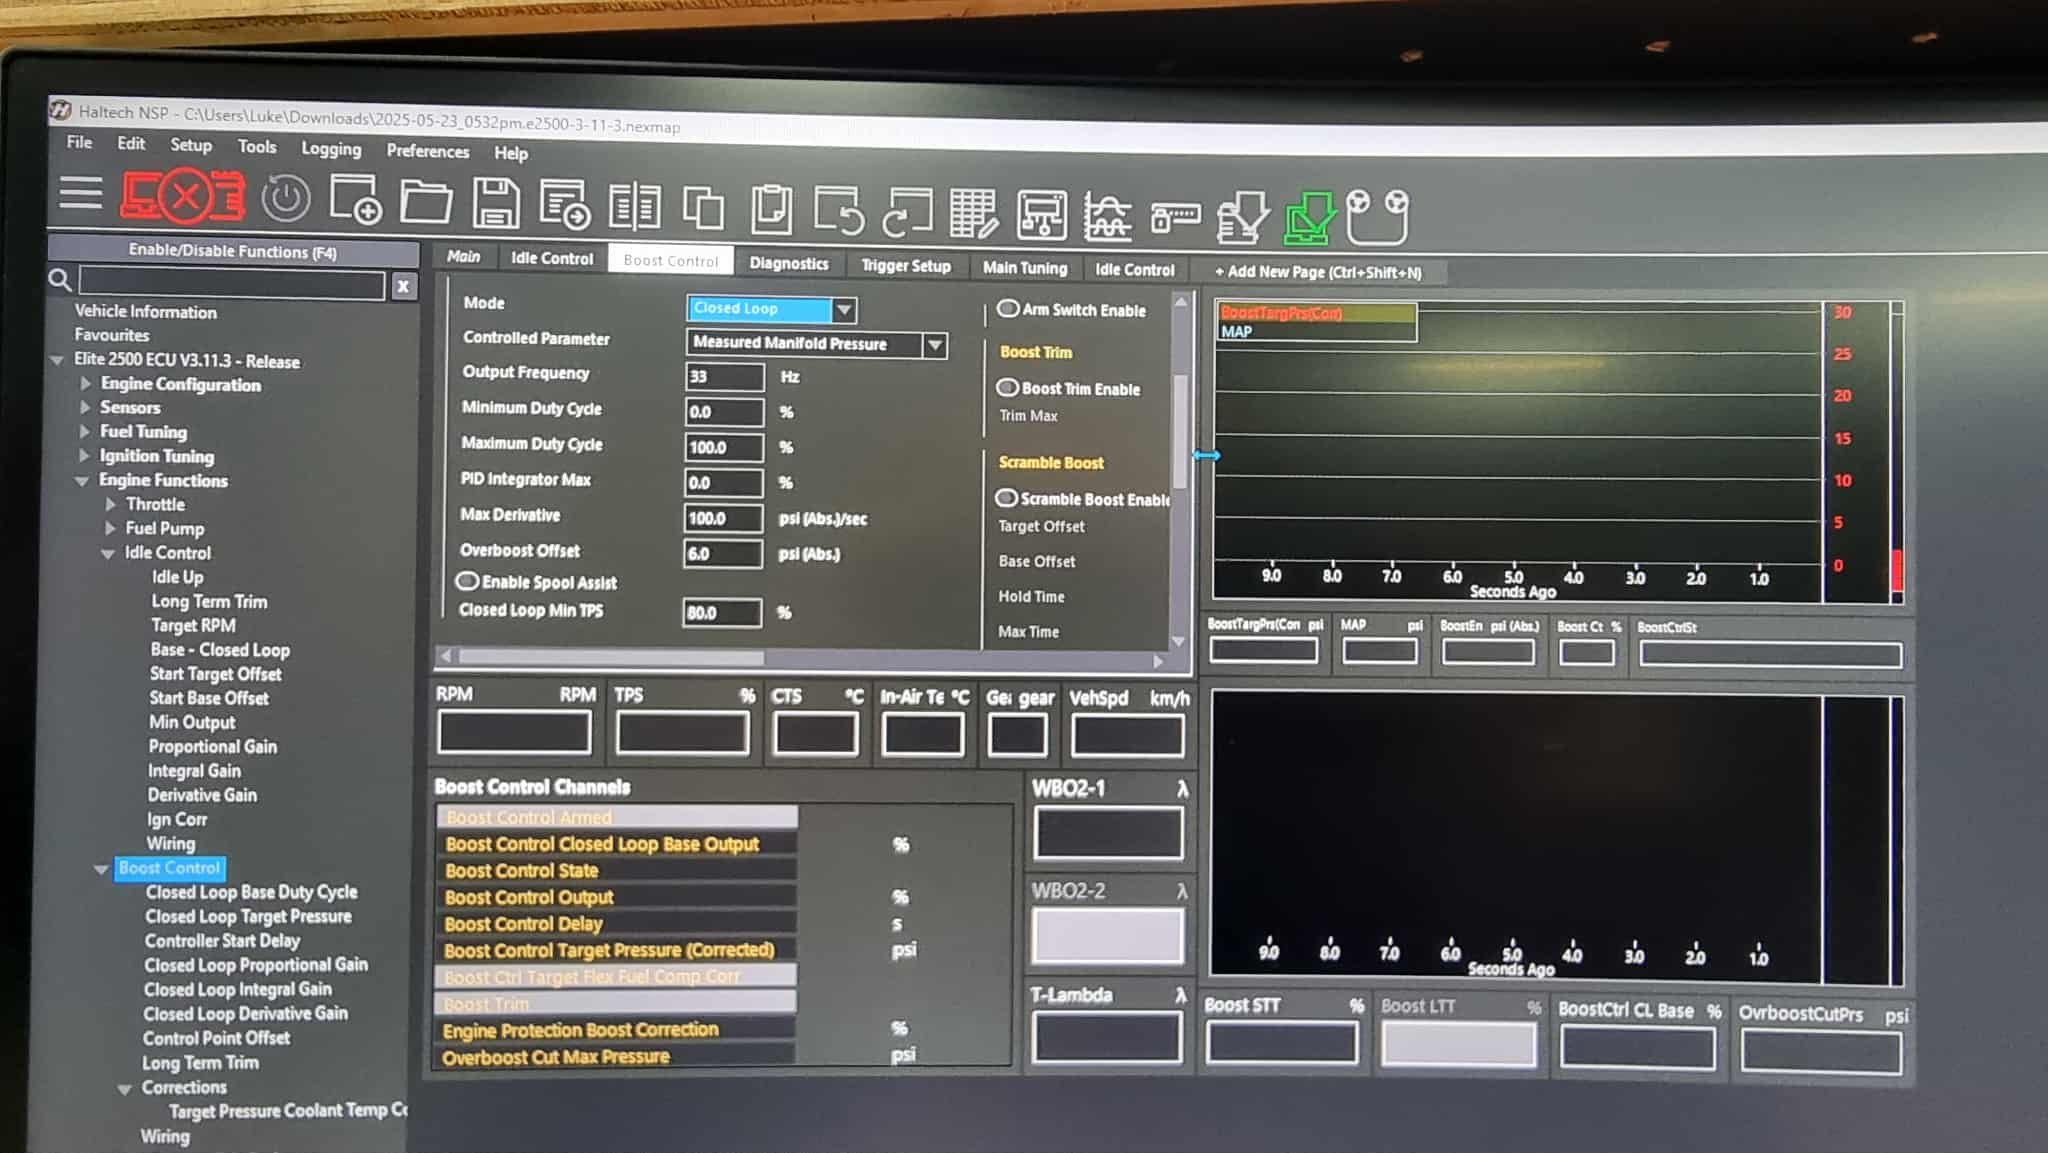Click the twin dial gauges icon
The image size is (2048, 1153).
pyautogui.click(x=1377, y=217)
